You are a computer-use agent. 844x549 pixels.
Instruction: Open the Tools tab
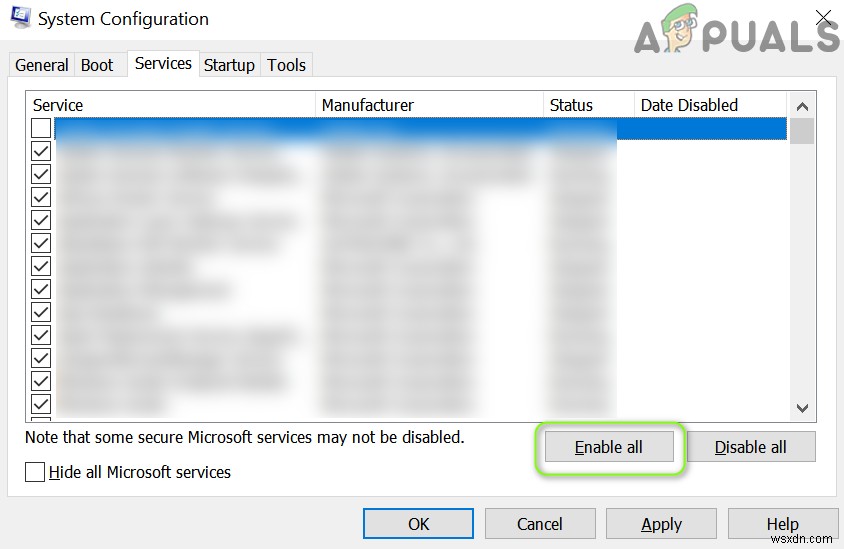coord(286,65)
